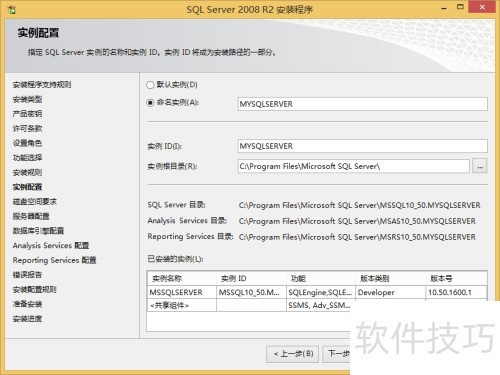Select the 默认实例(D) radio button
This screenshot has width=500, height=375.
[x=150, y=85]
